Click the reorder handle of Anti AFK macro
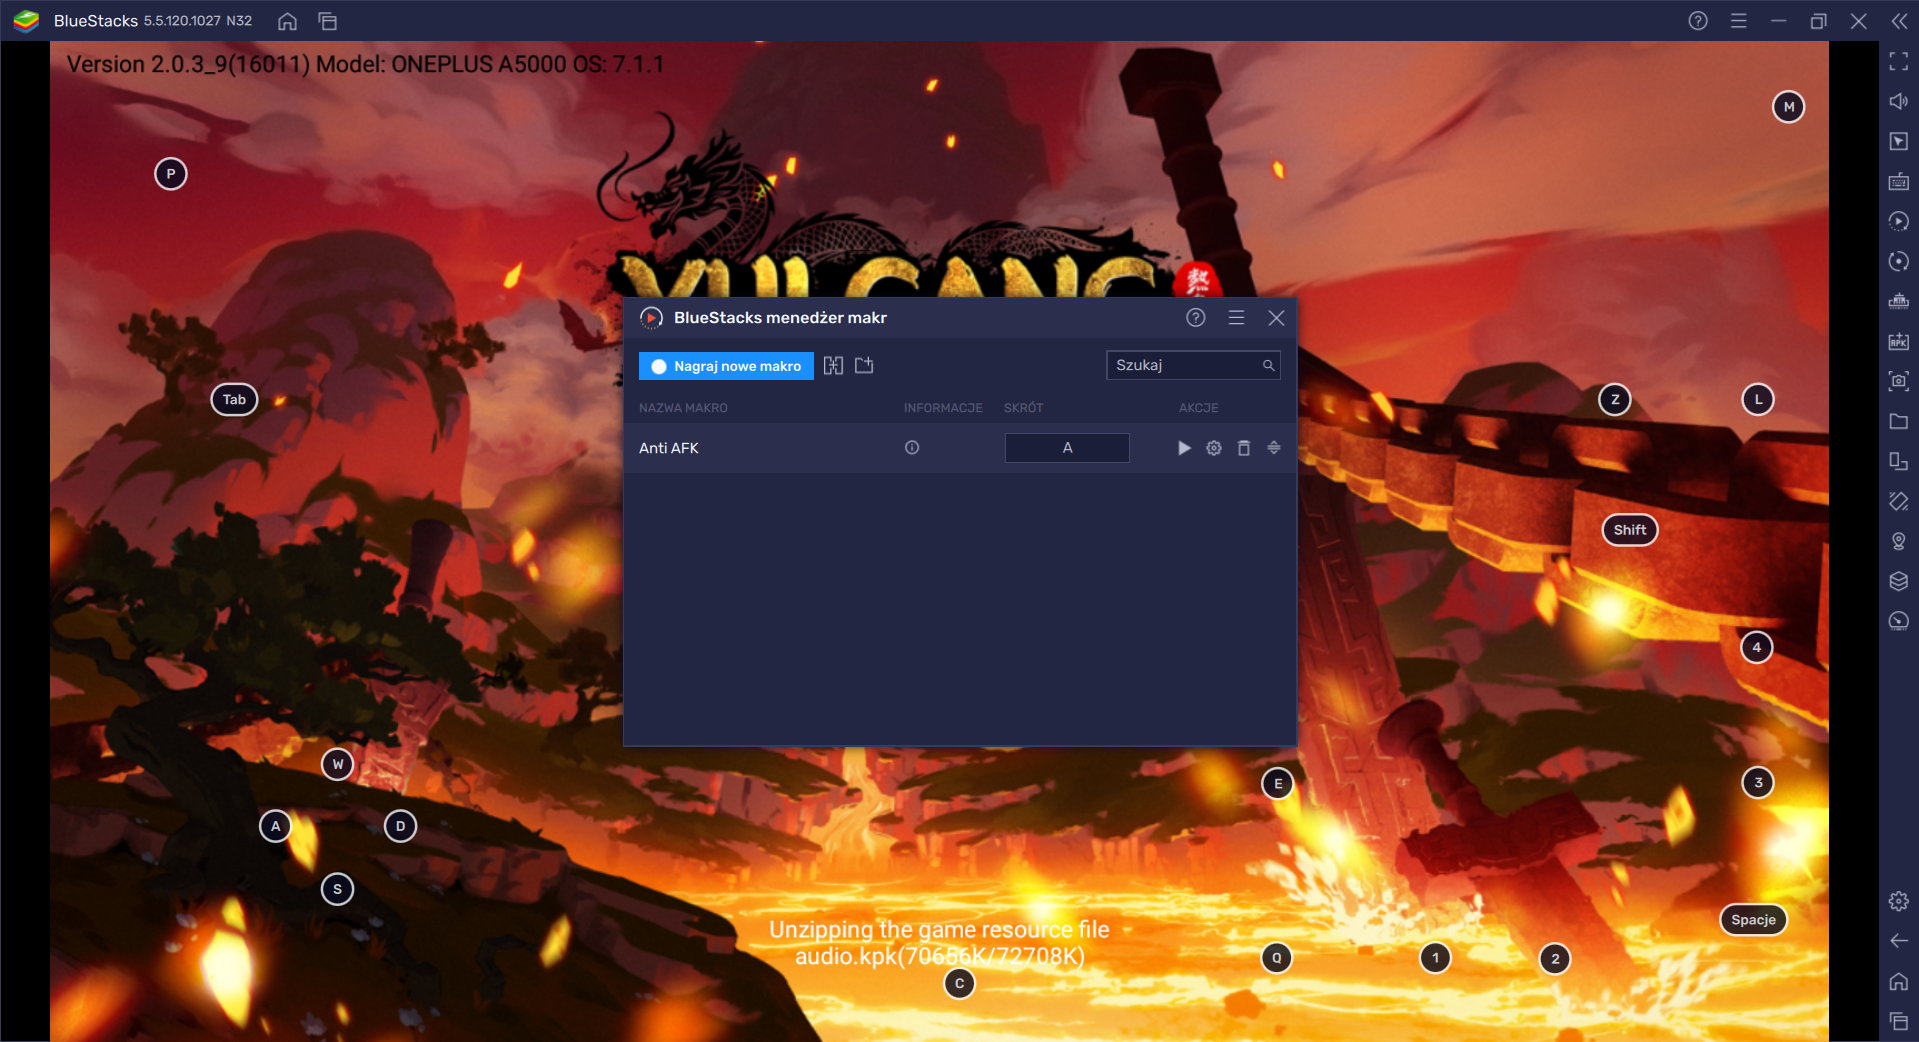The height and width of the screenshot is (1042, 1919). pyautogui.click(x=1274, y=448)
